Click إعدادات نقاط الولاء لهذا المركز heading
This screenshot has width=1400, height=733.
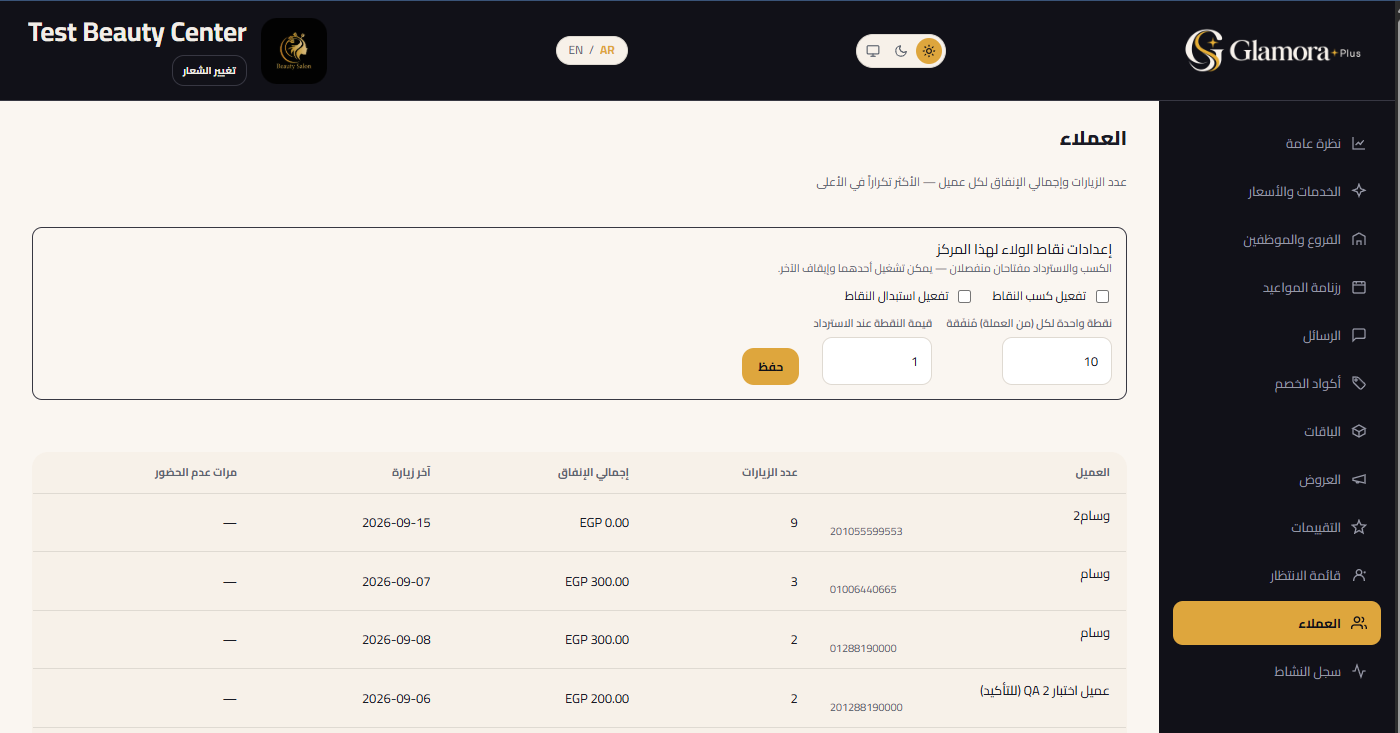click(x=1024, y=249)
